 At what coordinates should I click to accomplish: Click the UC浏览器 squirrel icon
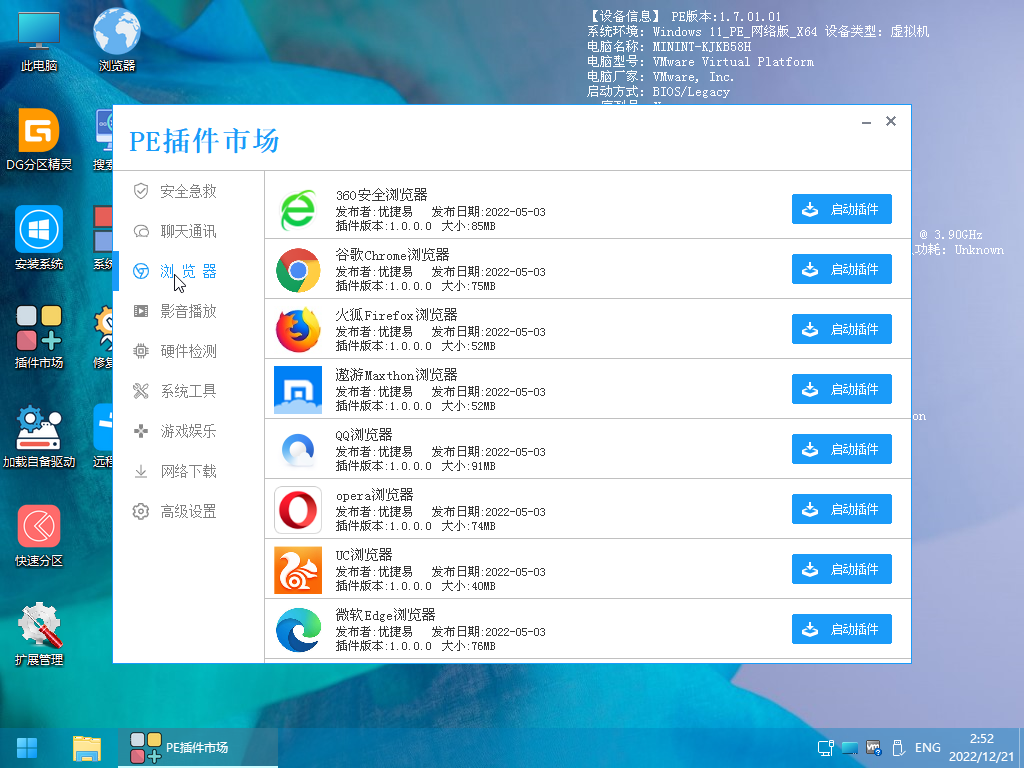(298, 570)
